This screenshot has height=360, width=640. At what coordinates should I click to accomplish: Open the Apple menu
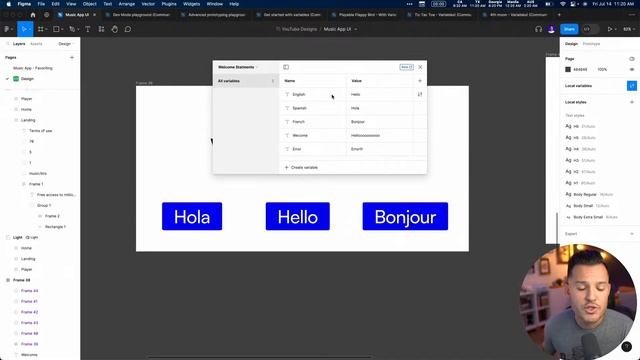9,4
